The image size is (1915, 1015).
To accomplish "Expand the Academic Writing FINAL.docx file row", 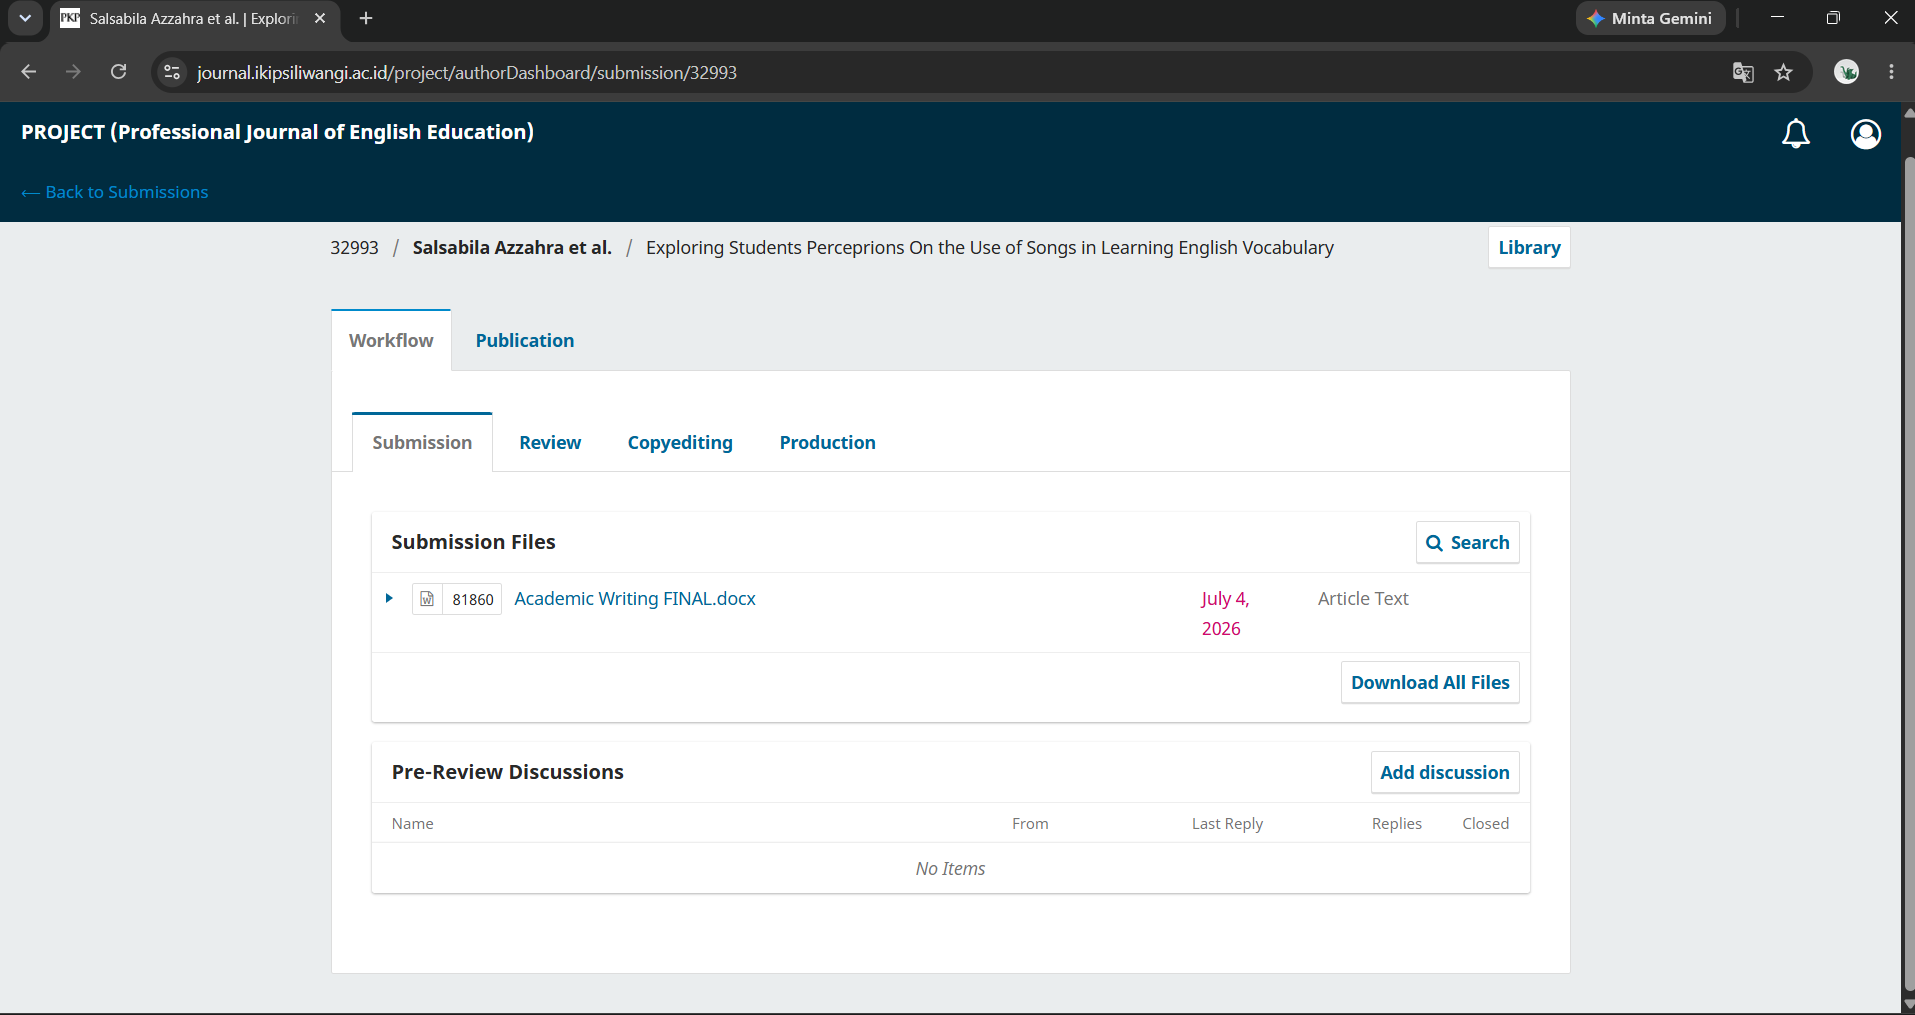I will 389,598.
